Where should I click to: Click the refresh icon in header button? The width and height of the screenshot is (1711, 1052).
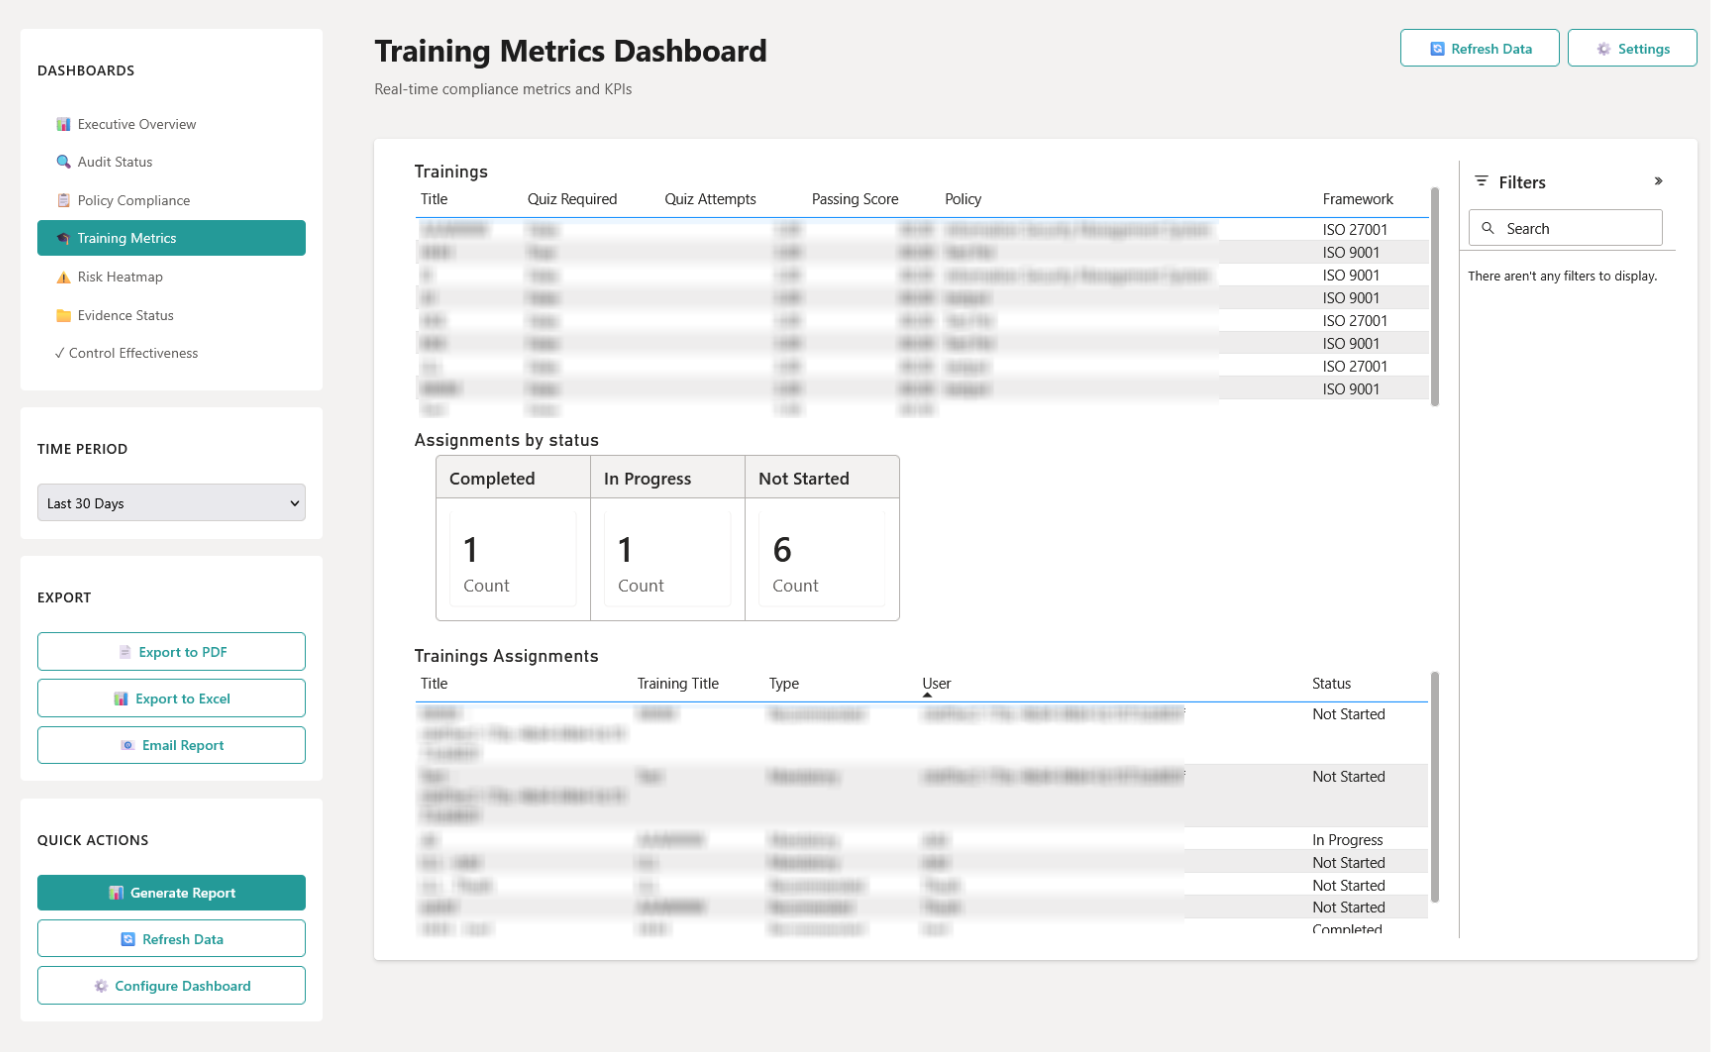click(1437, 49)
